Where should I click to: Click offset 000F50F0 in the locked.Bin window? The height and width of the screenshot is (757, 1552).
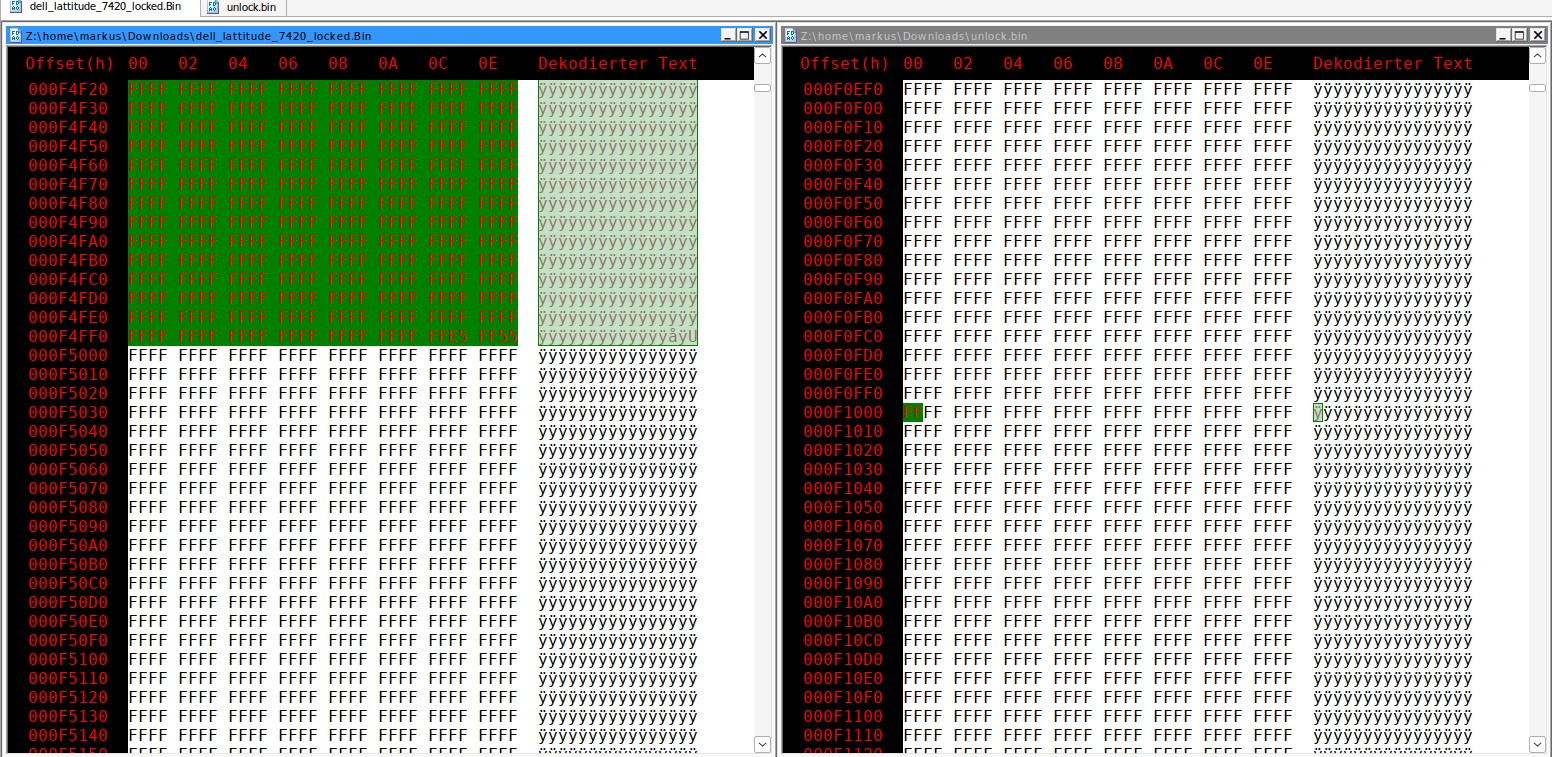[x=68, y=641]
